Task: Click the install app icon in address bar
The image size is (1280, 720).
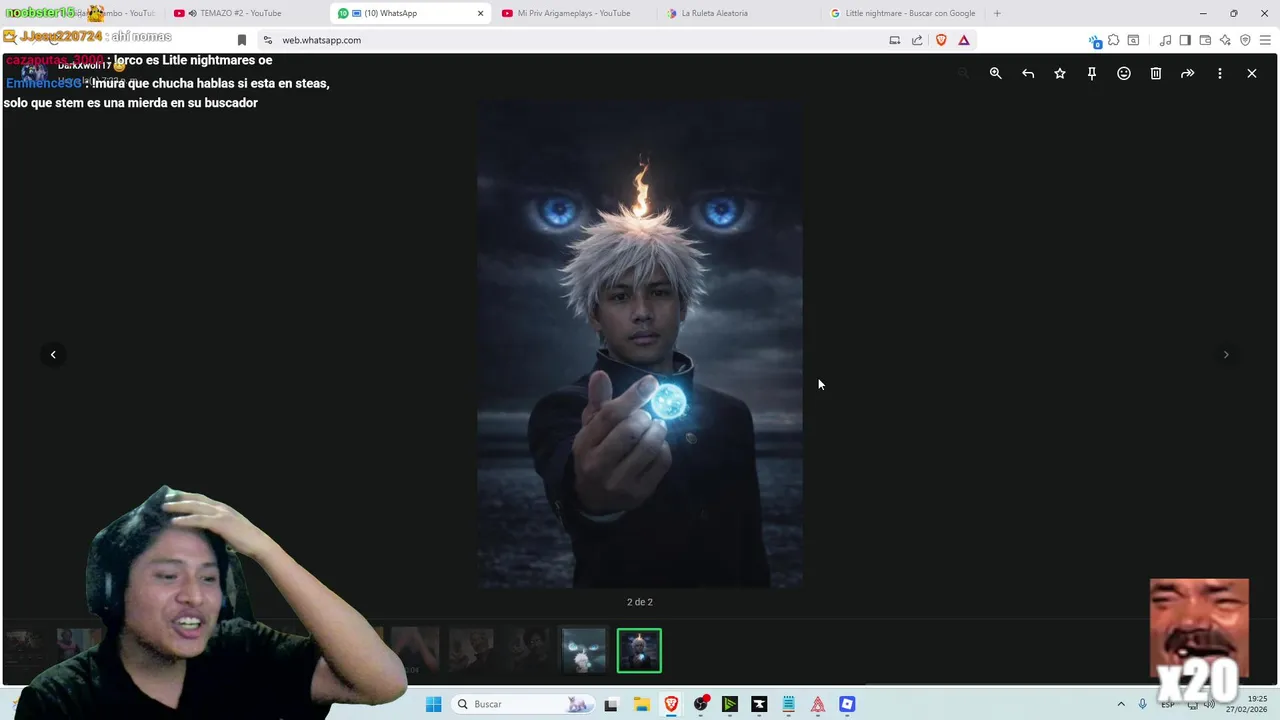Action: (x=895, y=40)
